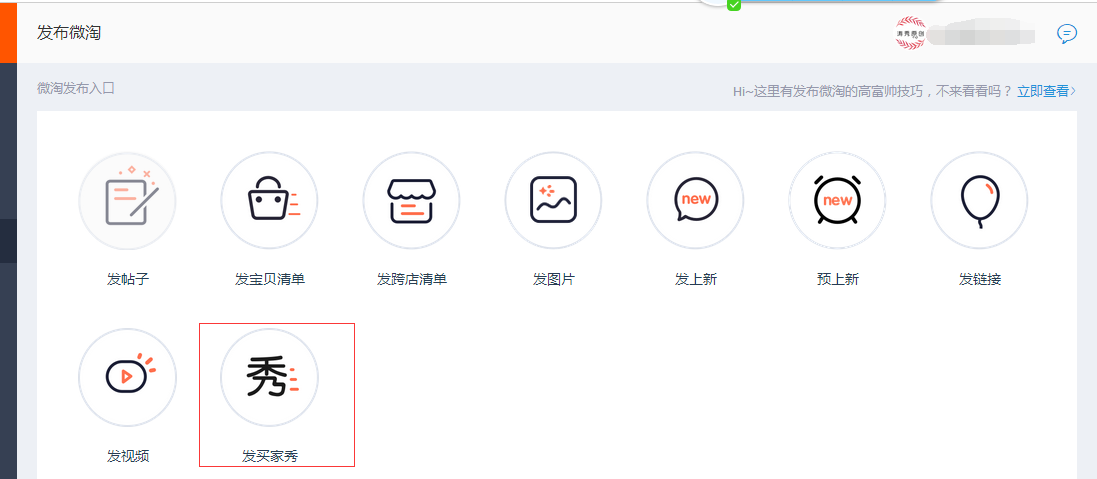The image size is (1097, 479).
Task: Click the arrow chevron after 立即查看
Action: (x=1074, y=91)
